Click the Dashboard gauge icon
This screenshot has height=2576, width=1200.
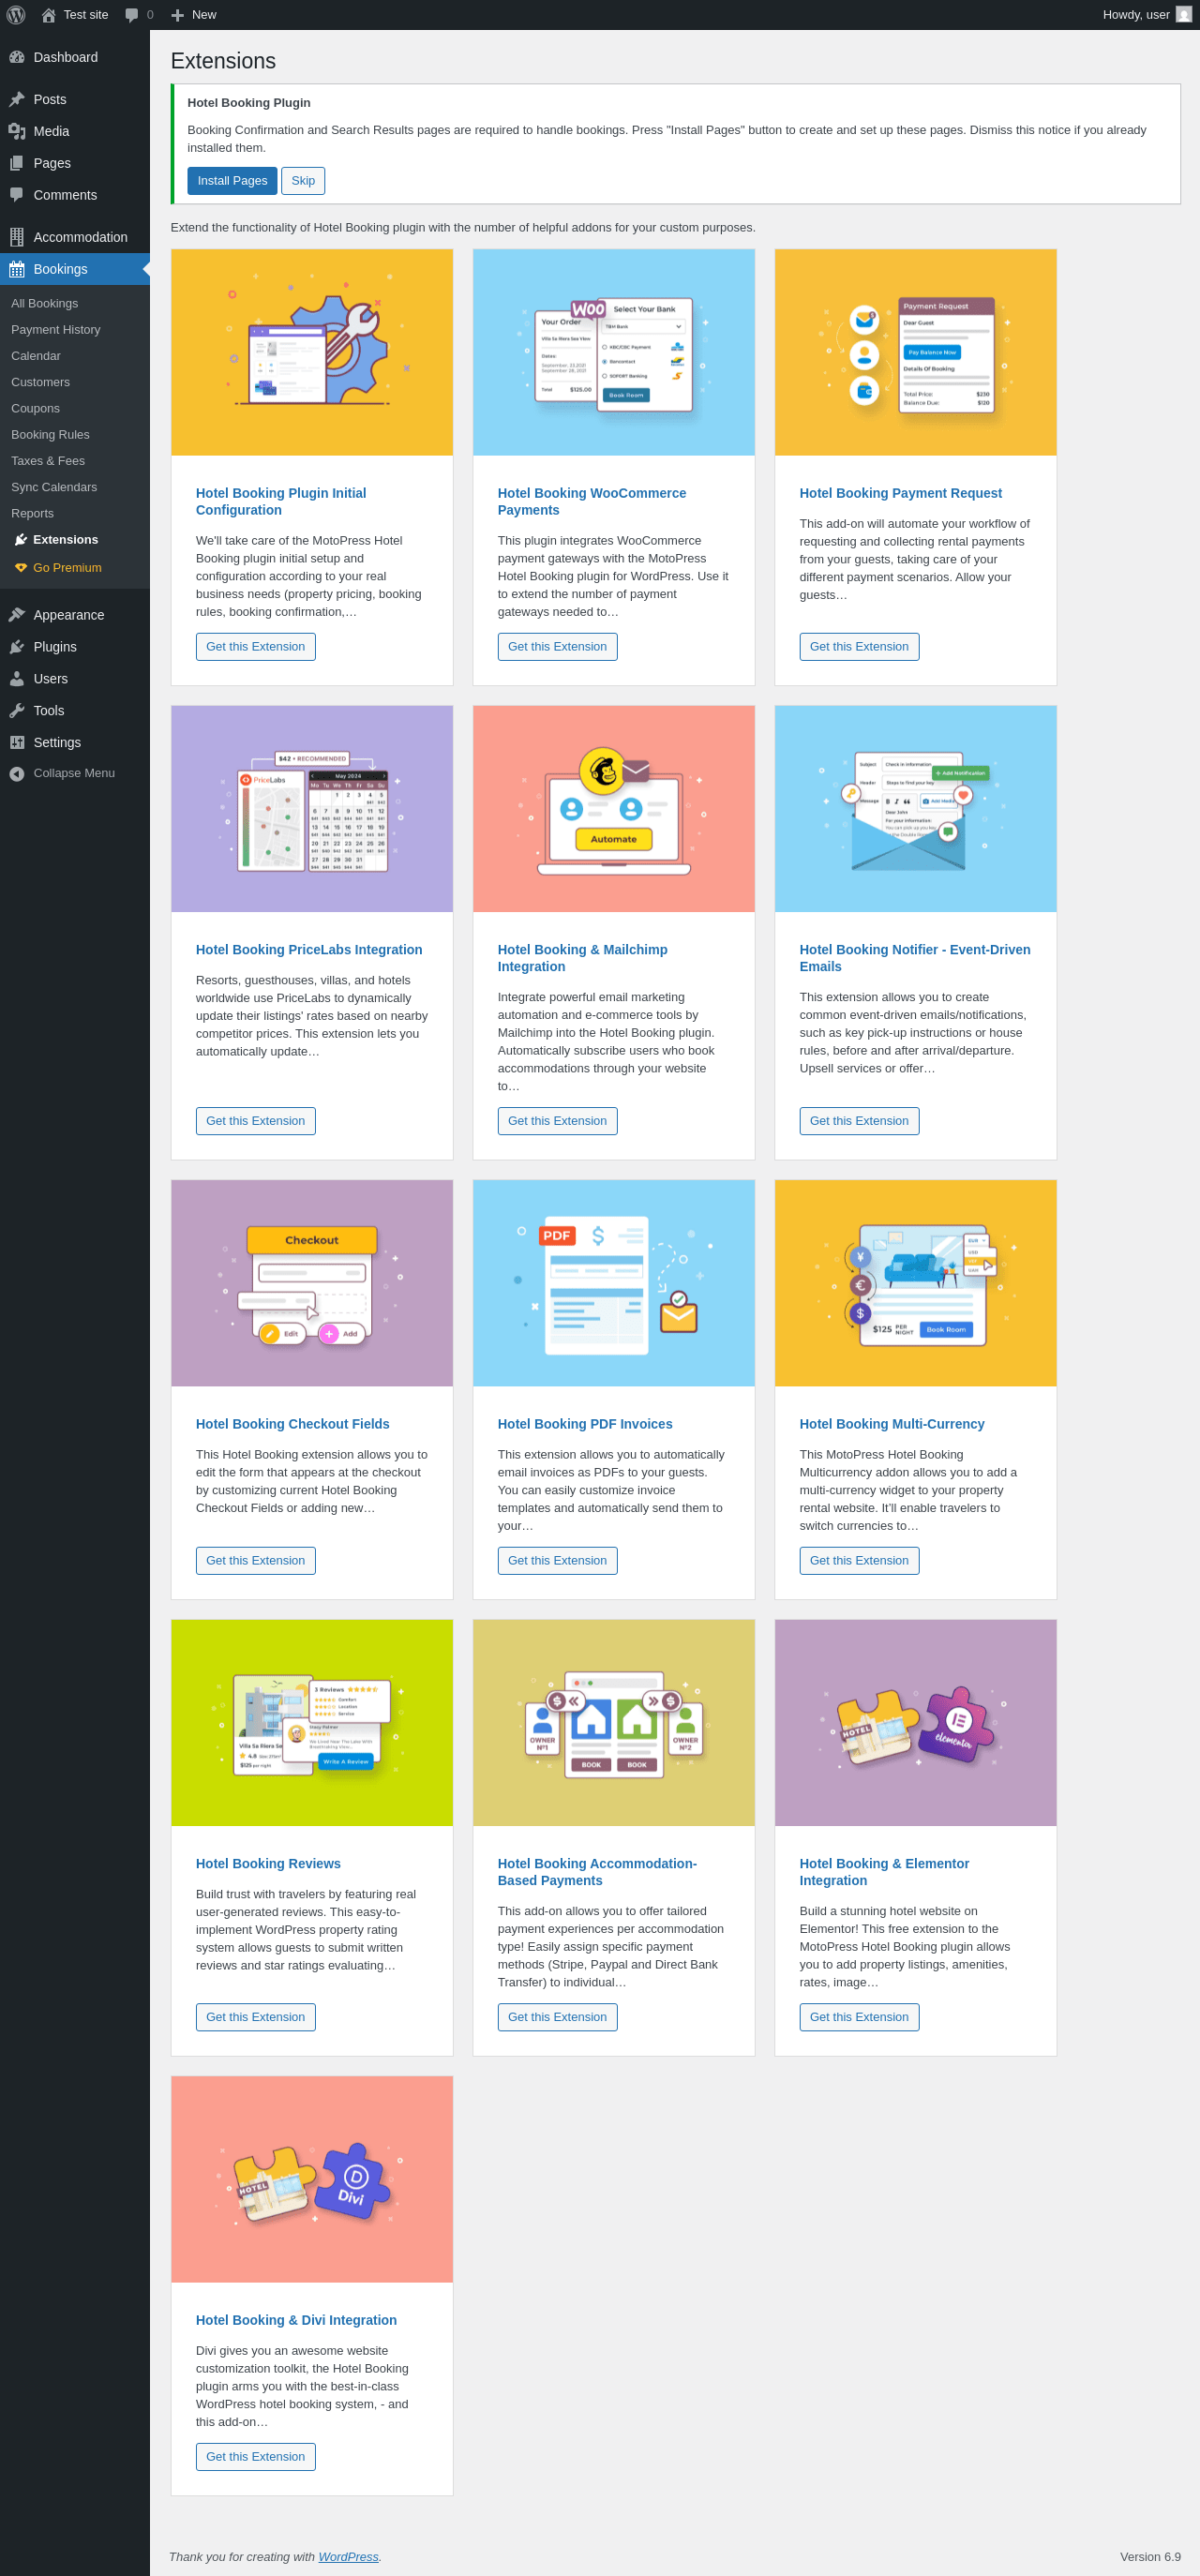17,58
